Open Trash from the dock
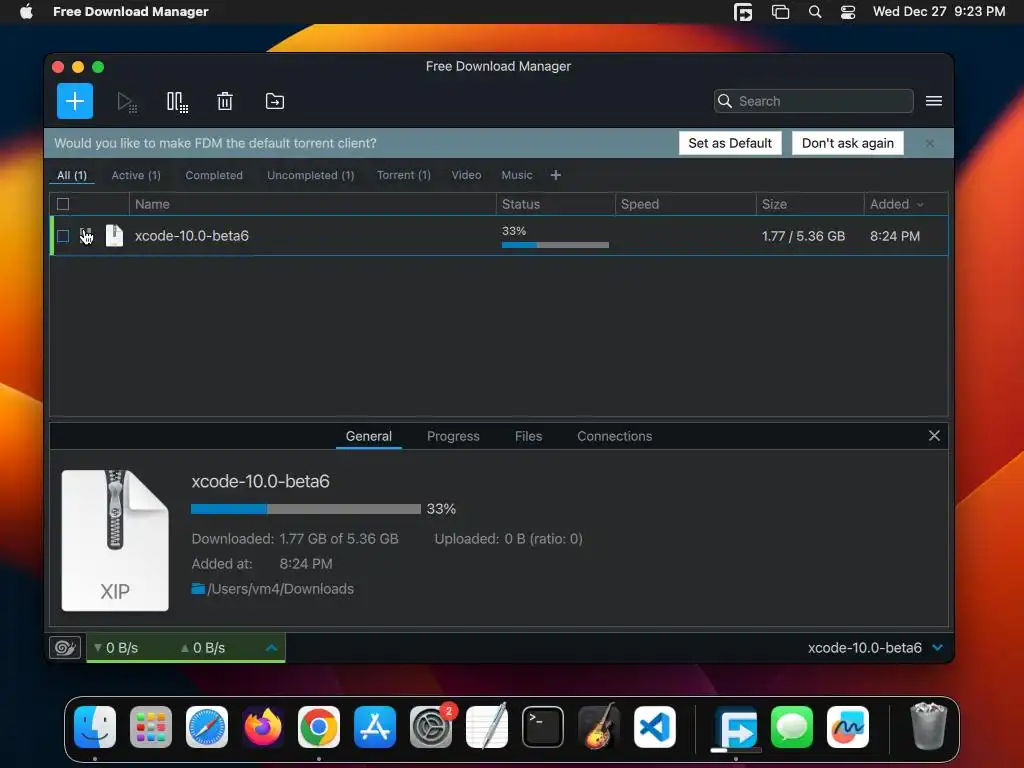1024x768 pixels. pyautogui.click(x=928, y=726)
